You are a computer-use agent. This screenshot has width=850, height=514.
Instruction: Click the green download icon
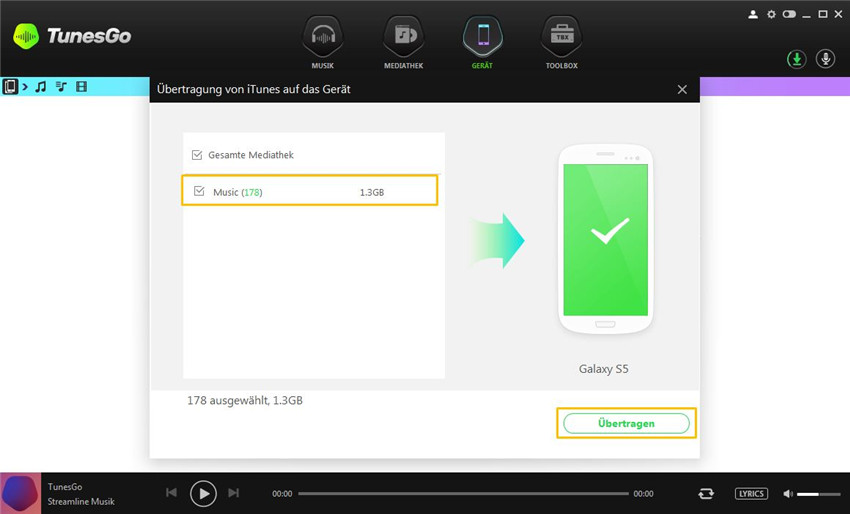(x=796, y=59)
